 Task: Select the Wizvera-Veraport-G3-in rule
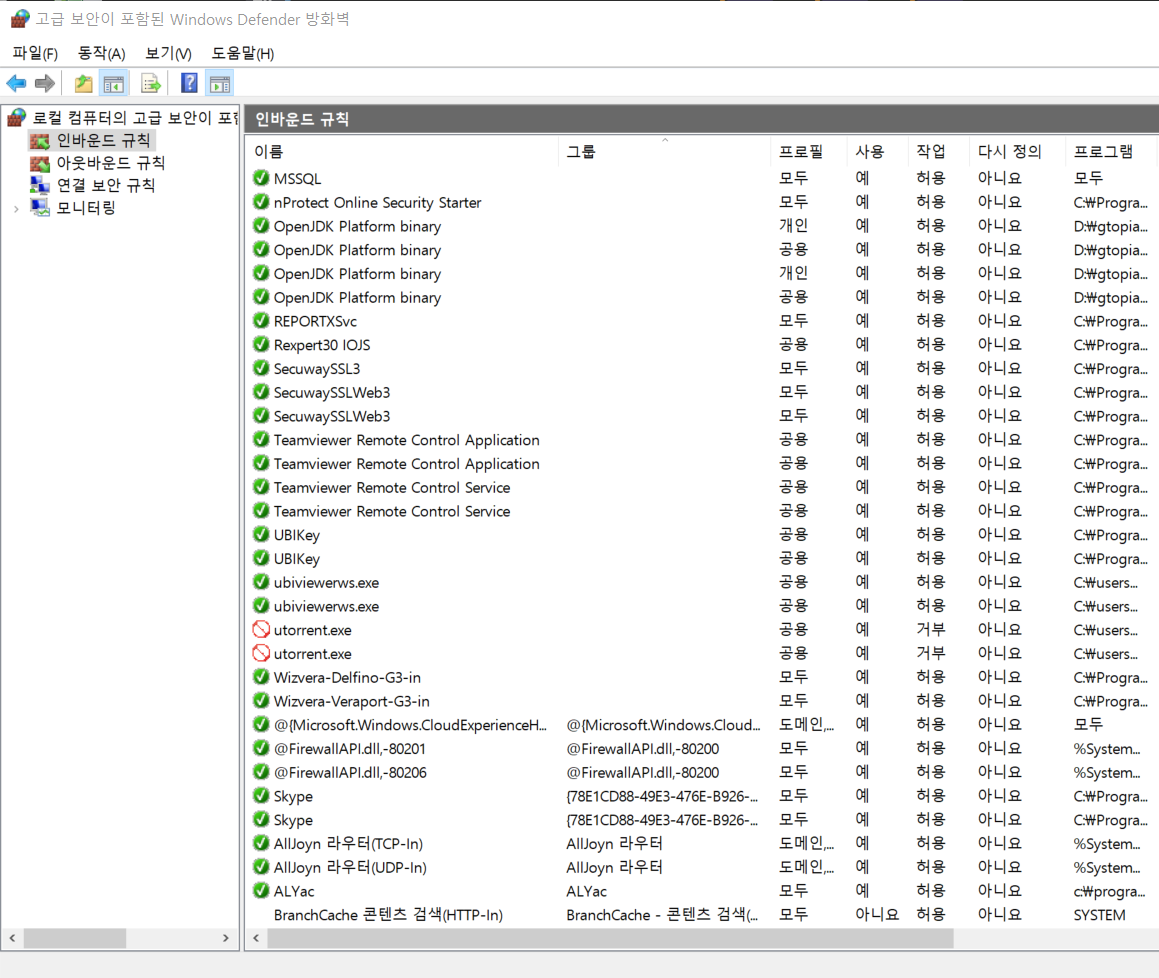351,701
